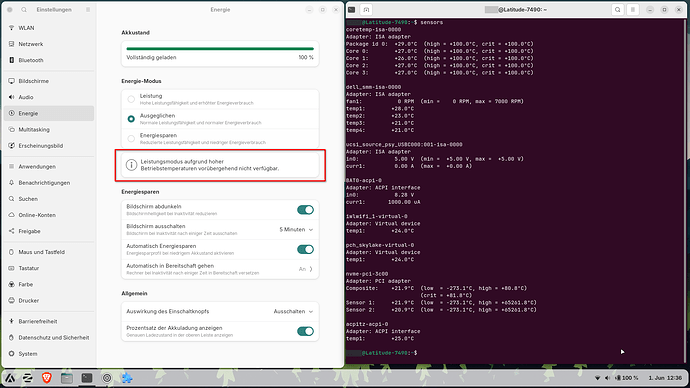Go to Bildschirme settings
This screenshot has width=690, height=388.
pyautogui.click(x=49, y=81)
